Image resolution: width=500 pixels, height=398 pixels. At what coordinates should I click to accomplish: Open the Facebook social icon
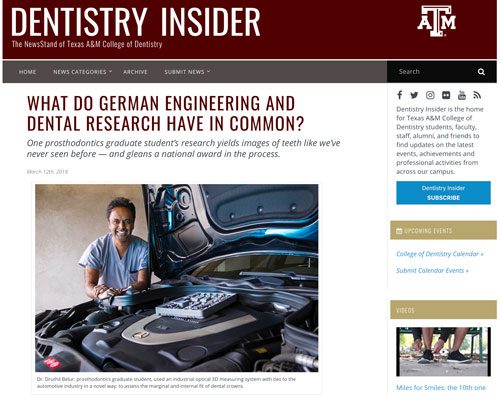click(399, 95)
